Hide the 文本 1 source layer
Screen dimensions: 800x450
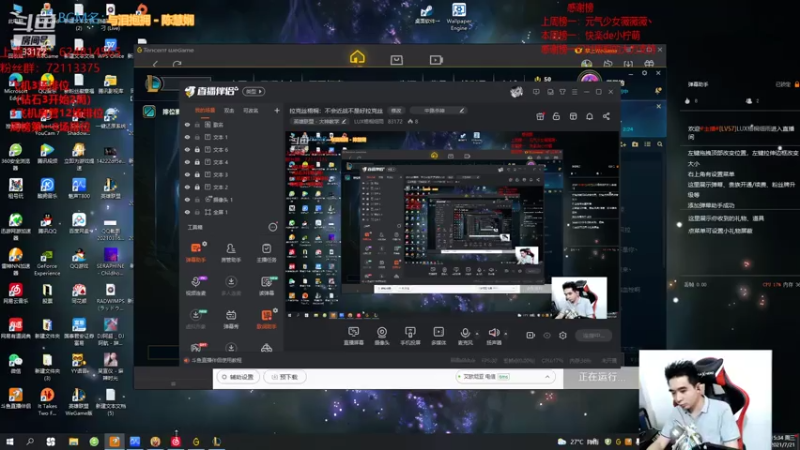click(187, 137)
